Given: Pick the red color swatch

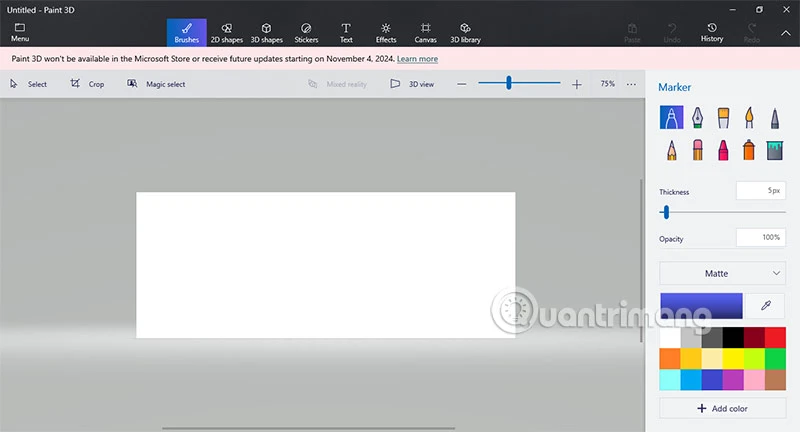Looking at the screenshot, I should 775,338.
